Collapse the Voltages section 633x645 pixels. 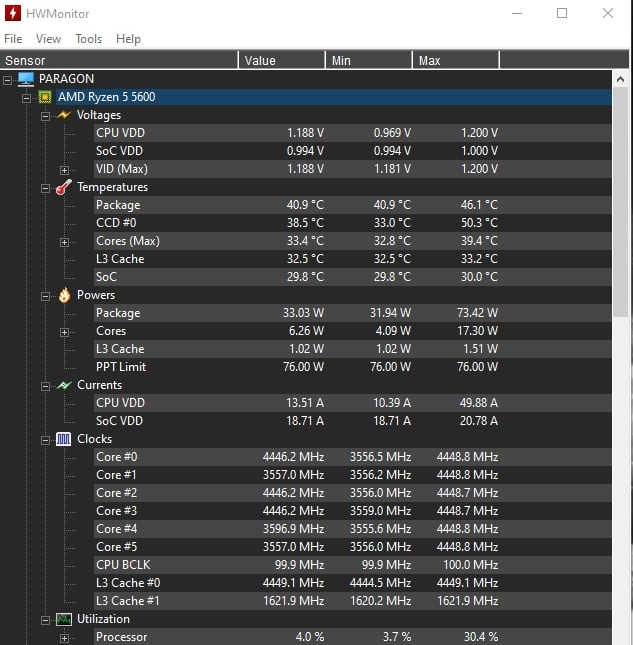(x=45, y=116)
